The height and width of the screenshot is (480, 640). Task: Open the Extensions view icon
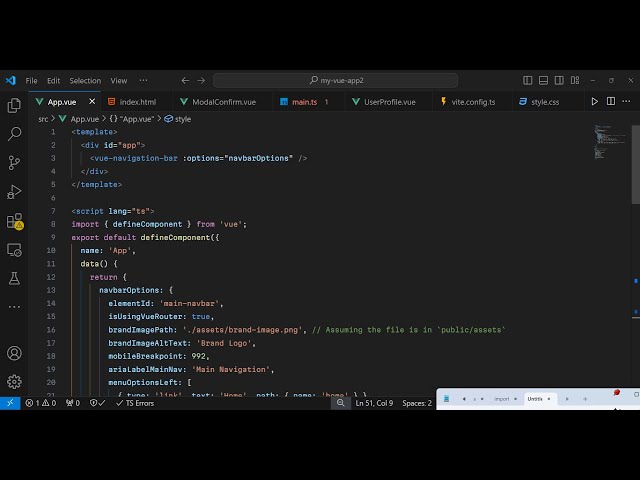click(x=14, y=221)
